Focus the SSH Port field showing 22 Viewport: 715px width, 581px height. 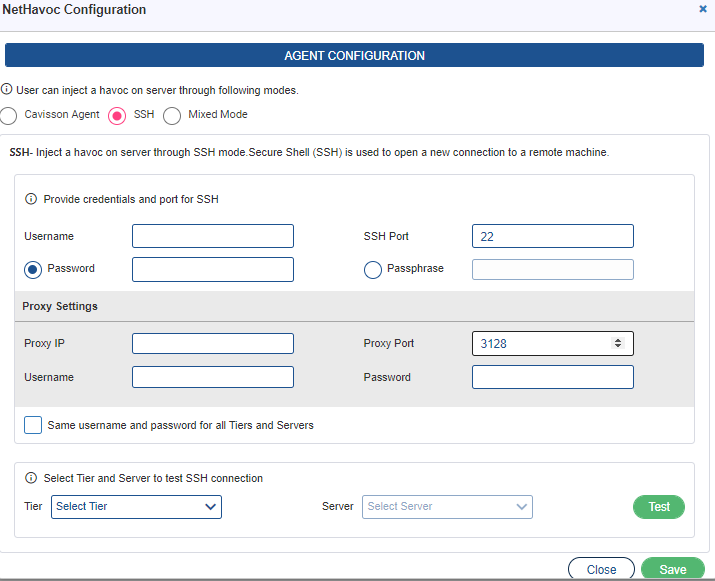coord(553,236)
